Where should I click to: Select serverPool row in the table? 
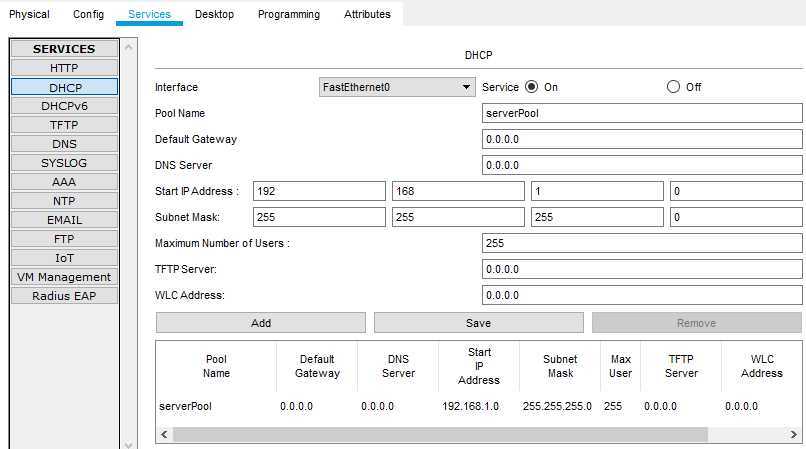coord(479,406)
